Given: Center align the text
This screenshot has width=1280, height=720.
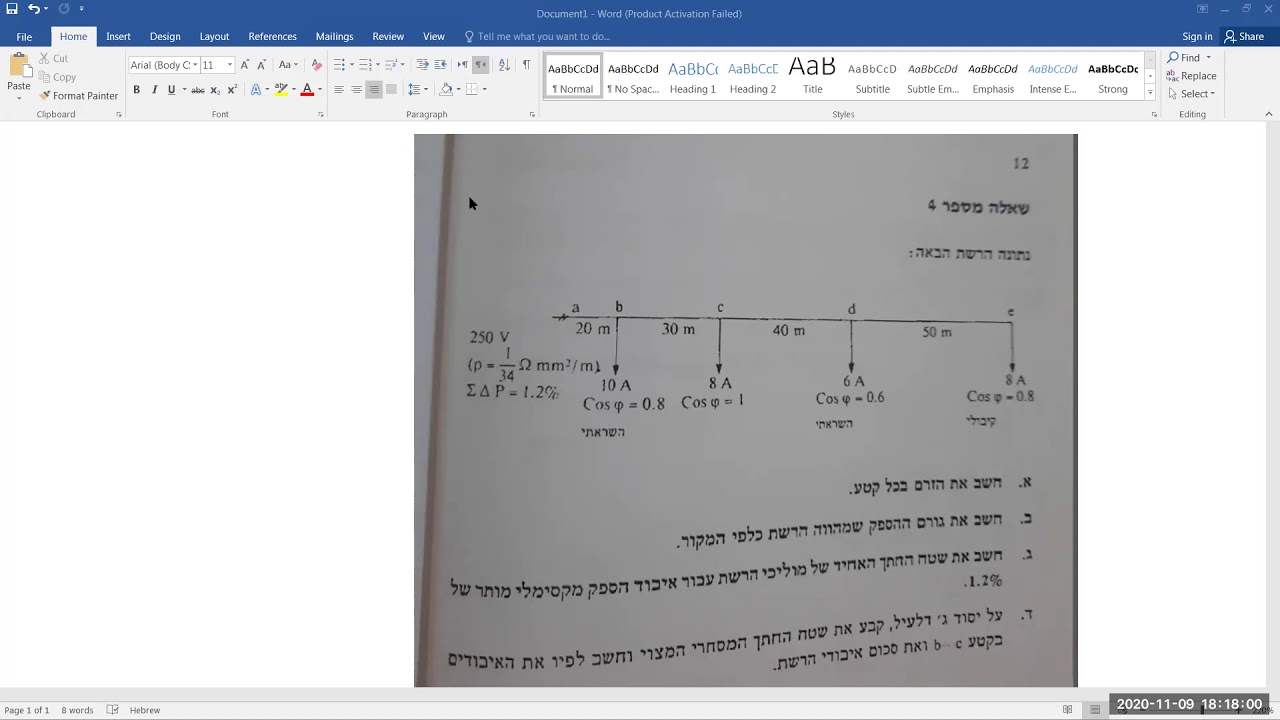Looking at the screenshot, I should [x=356, y=90].
